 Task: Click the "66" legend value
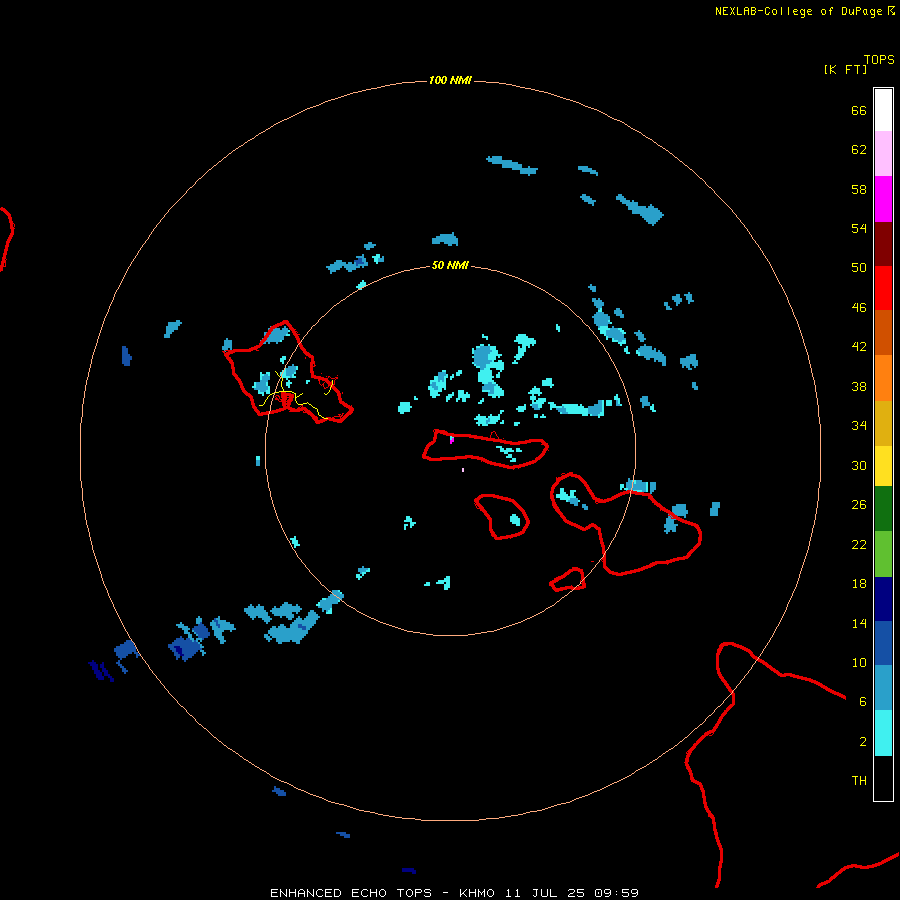tap(859, 110)
